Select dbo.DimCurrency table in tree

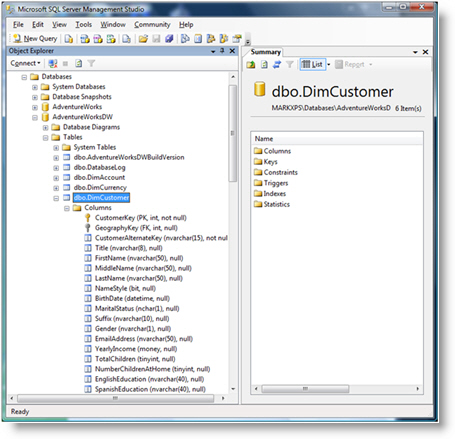tap(100, 187)
